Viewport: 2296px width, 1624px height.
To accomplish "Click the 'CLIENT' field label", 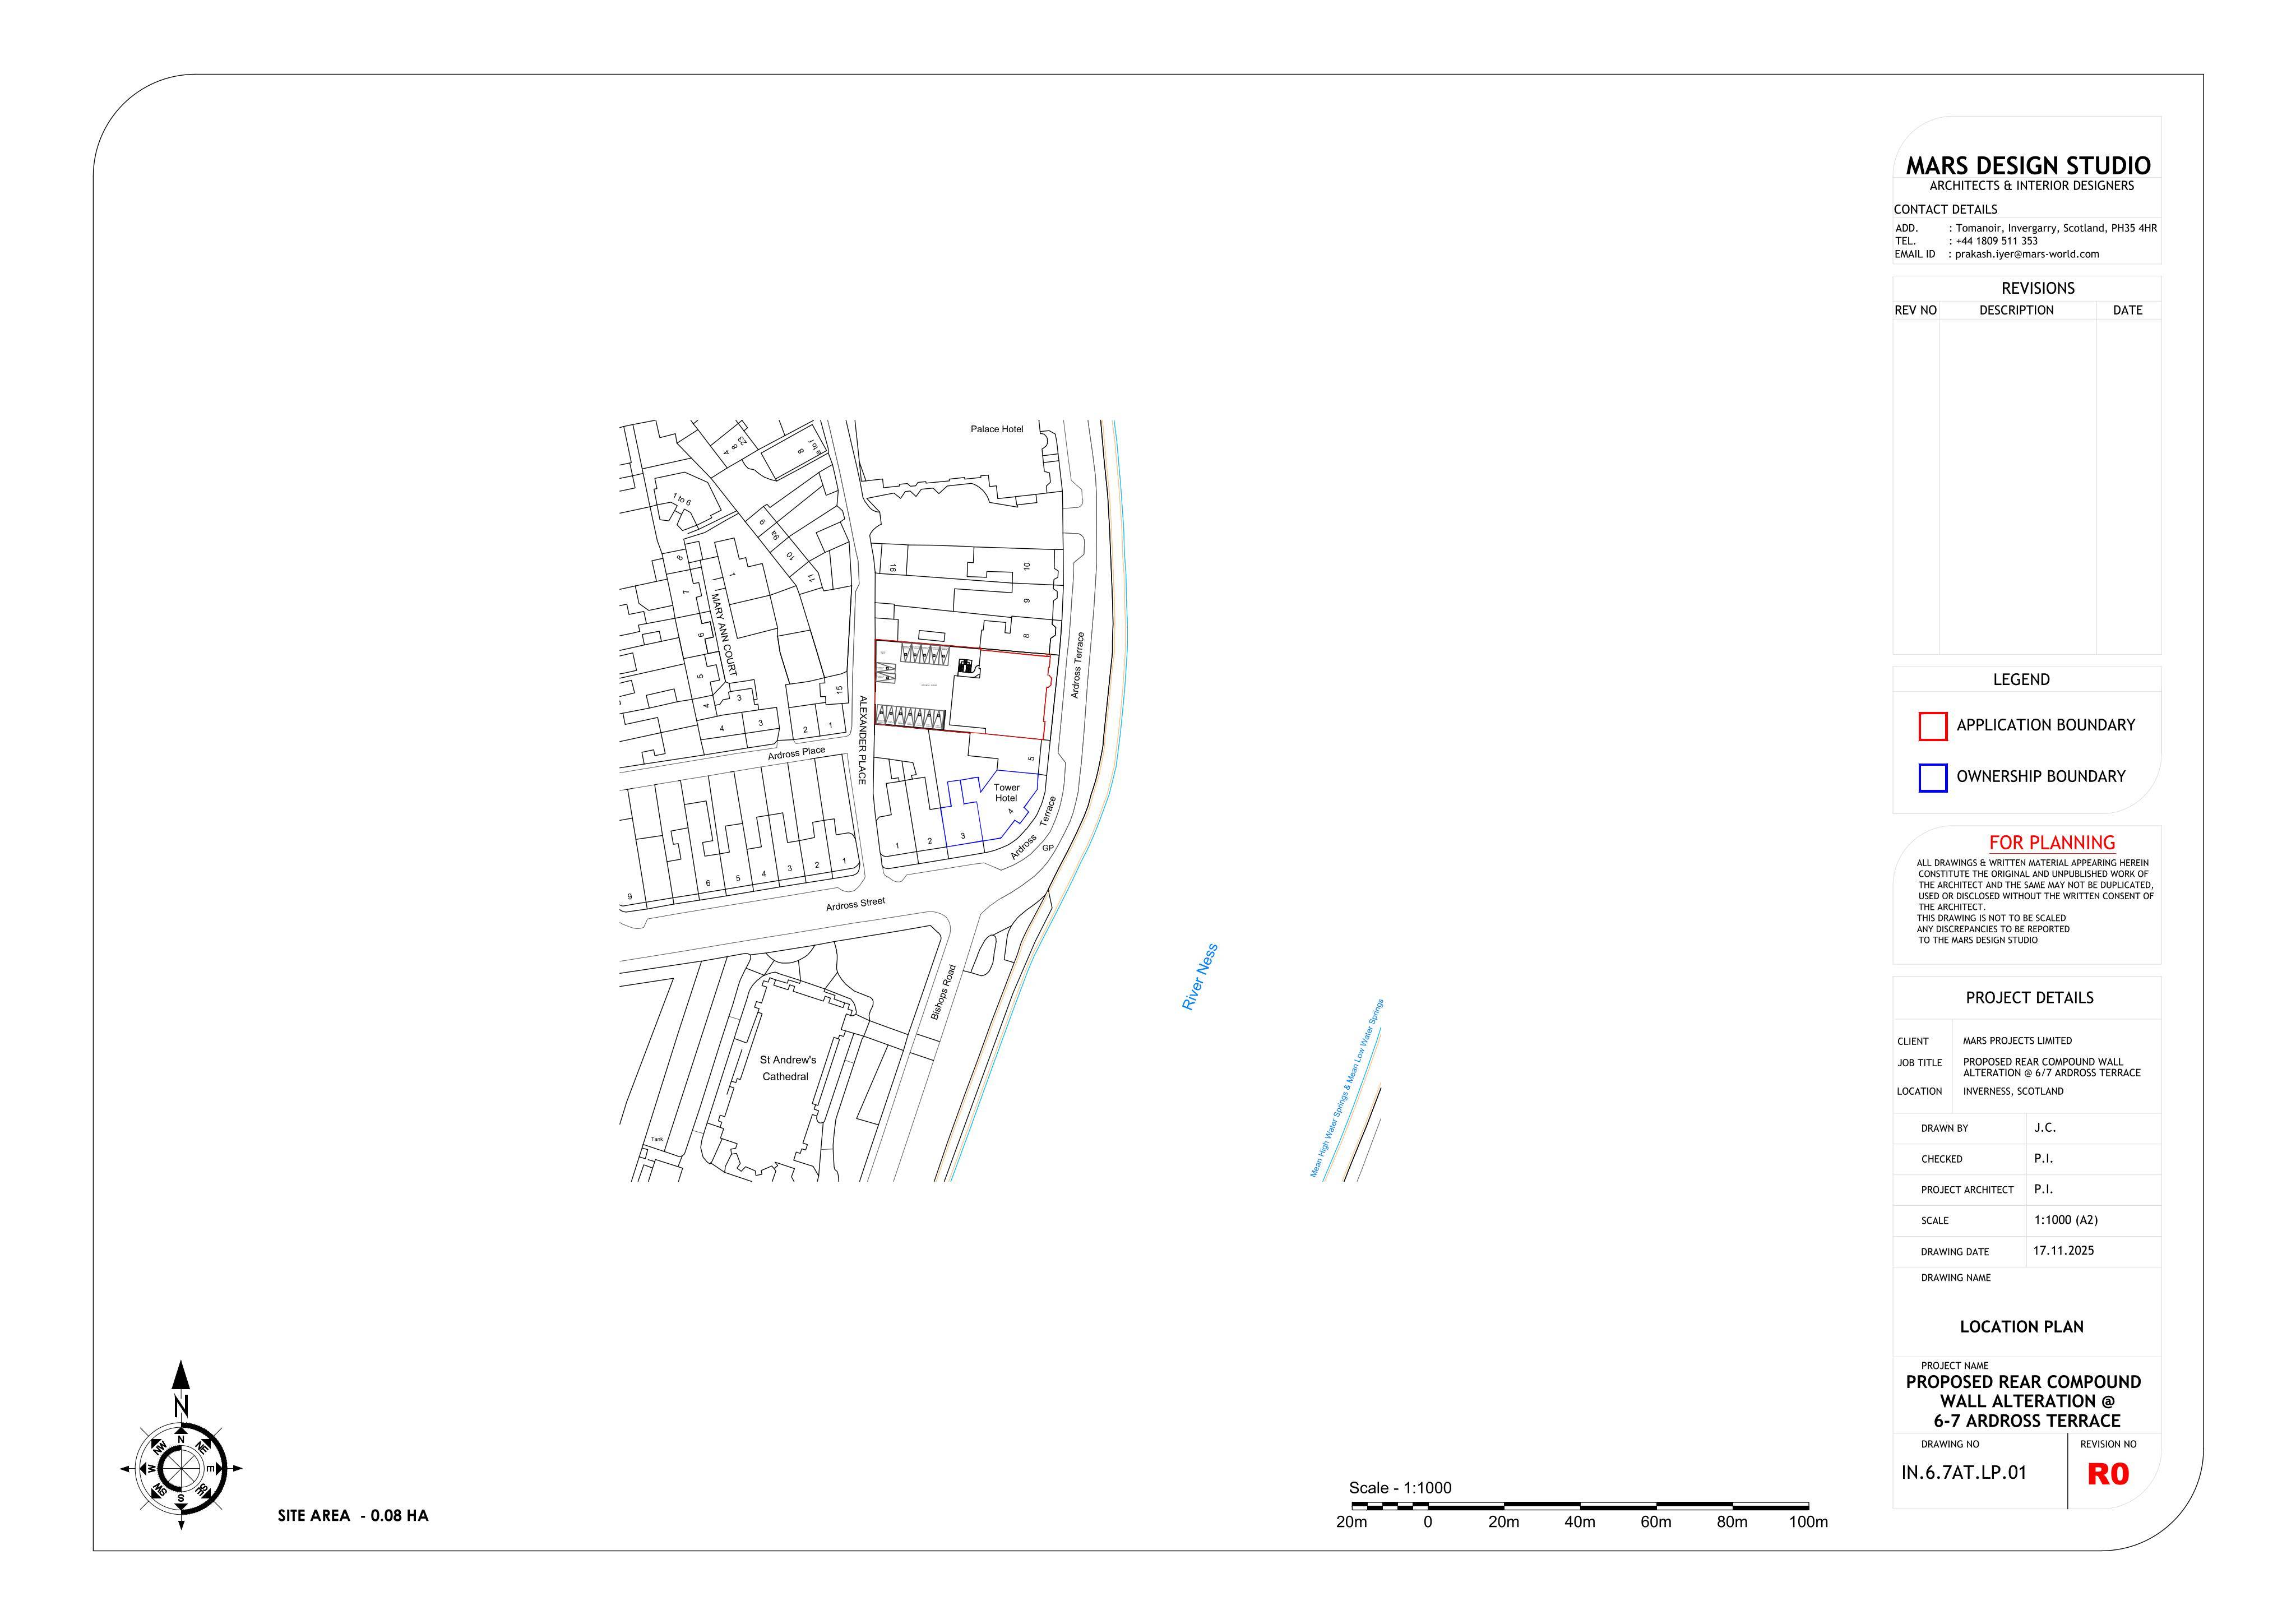I will (x=1912, y=1041).
